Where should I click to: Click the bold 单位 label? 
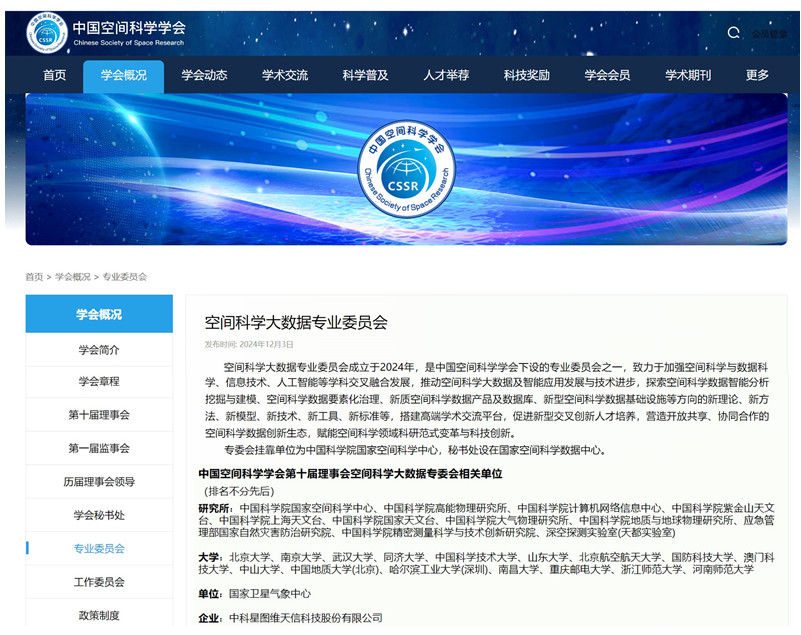pos(208,594)
